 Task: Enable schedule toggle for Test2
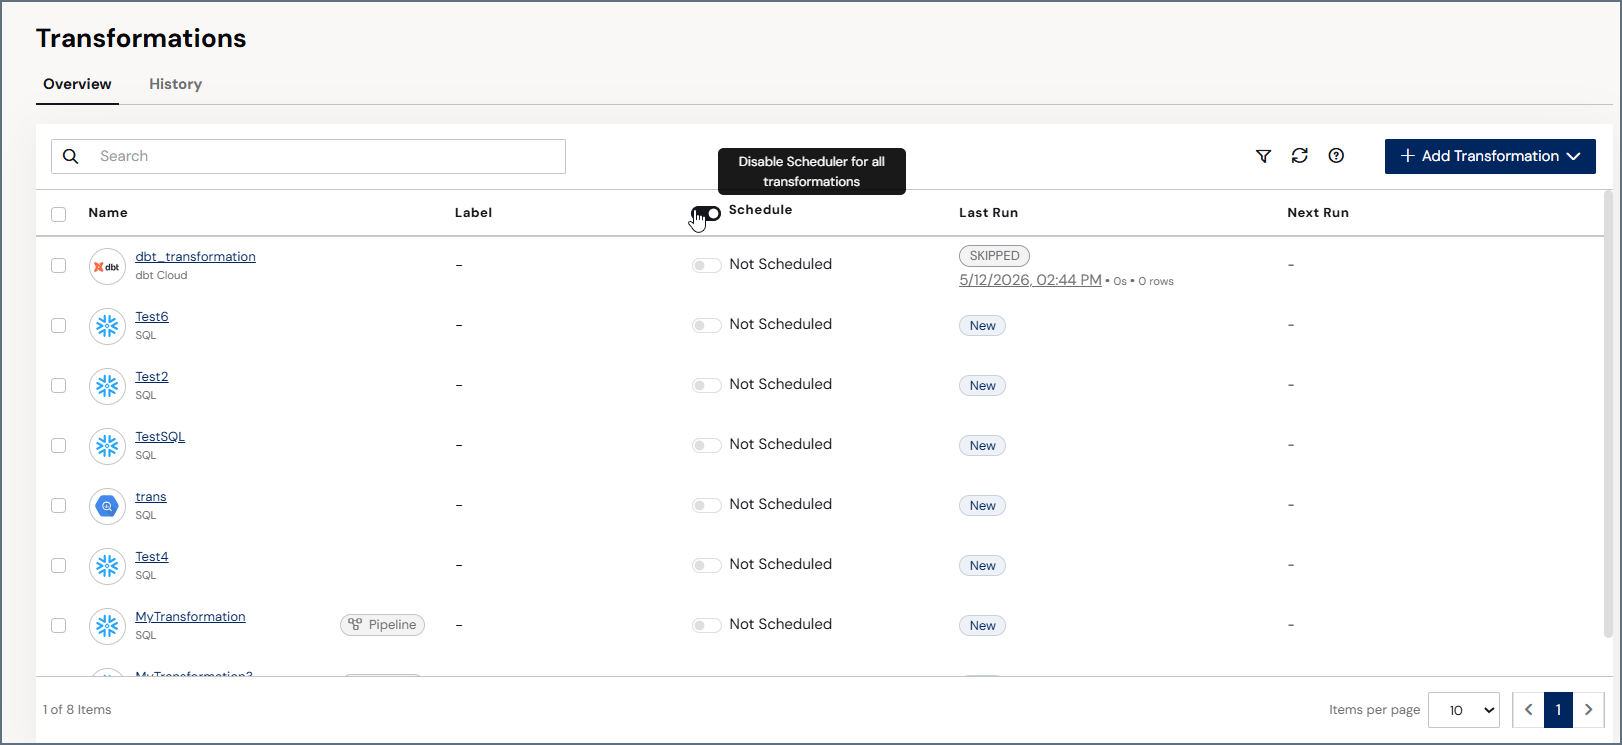coord(706,385)
